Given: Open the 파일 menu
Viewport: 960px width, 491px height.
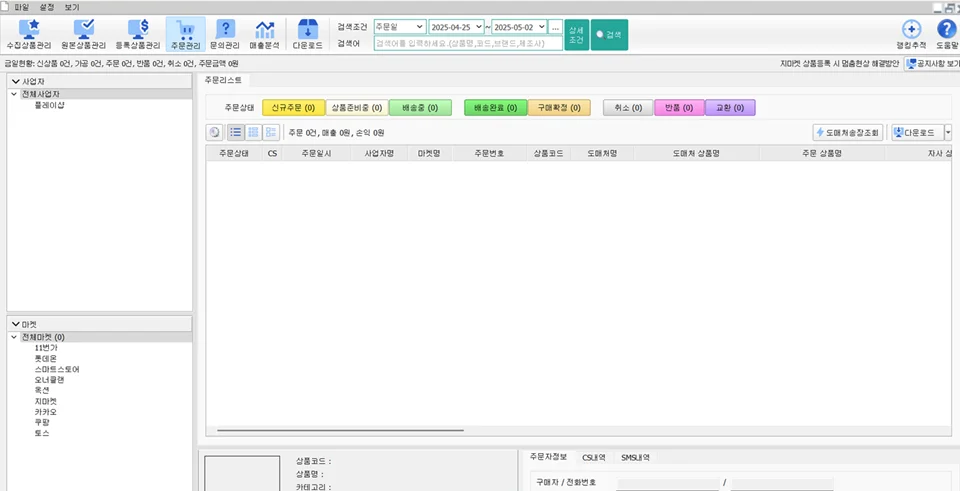Looking at the screenshot, I should pyautogui.click(x=21, y=7).
